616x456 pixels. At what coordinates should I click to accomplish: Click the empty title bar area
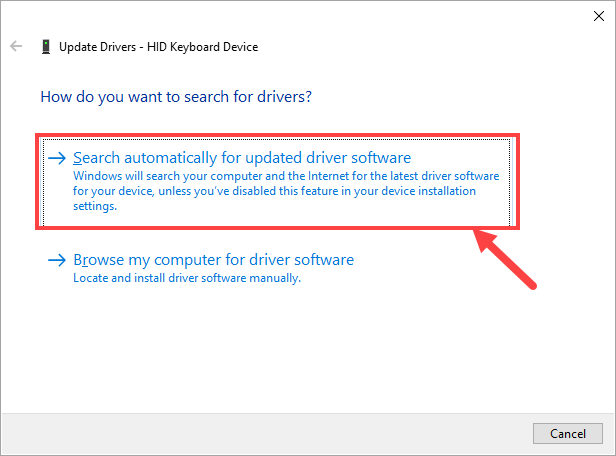(300, 15)
